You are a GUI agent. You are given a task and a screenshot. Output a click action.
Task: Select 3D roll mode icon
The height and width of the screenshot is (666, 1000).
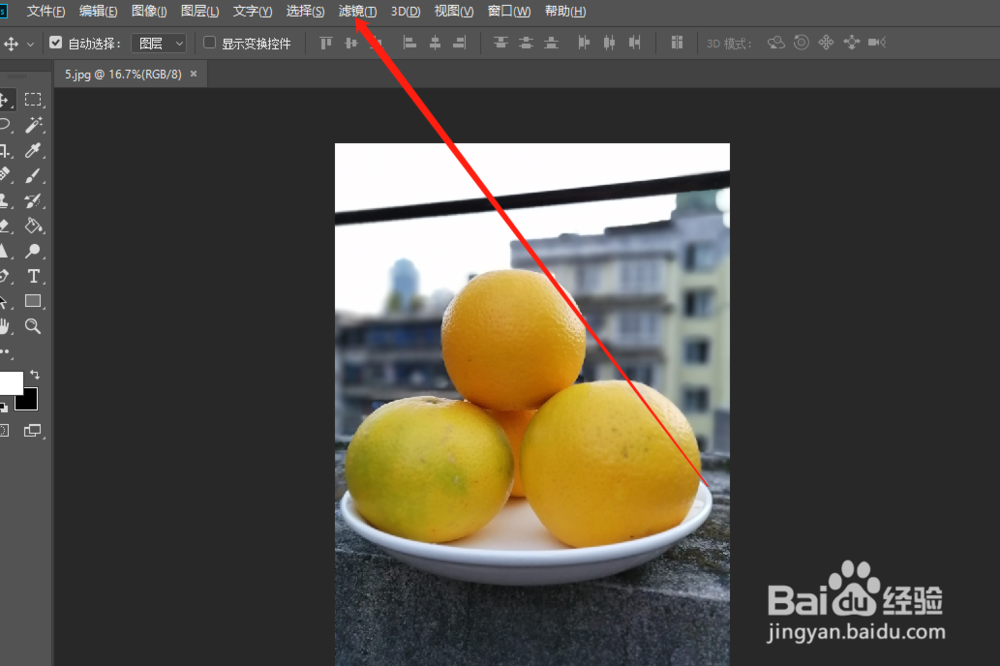click(x=801, y=43)
